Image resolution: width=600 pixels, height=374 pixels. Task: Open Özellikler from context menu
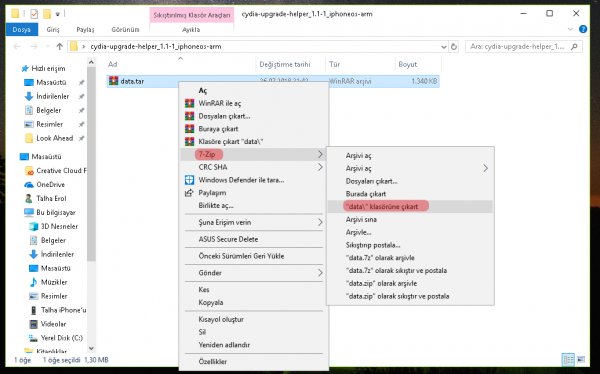(254, 361)
